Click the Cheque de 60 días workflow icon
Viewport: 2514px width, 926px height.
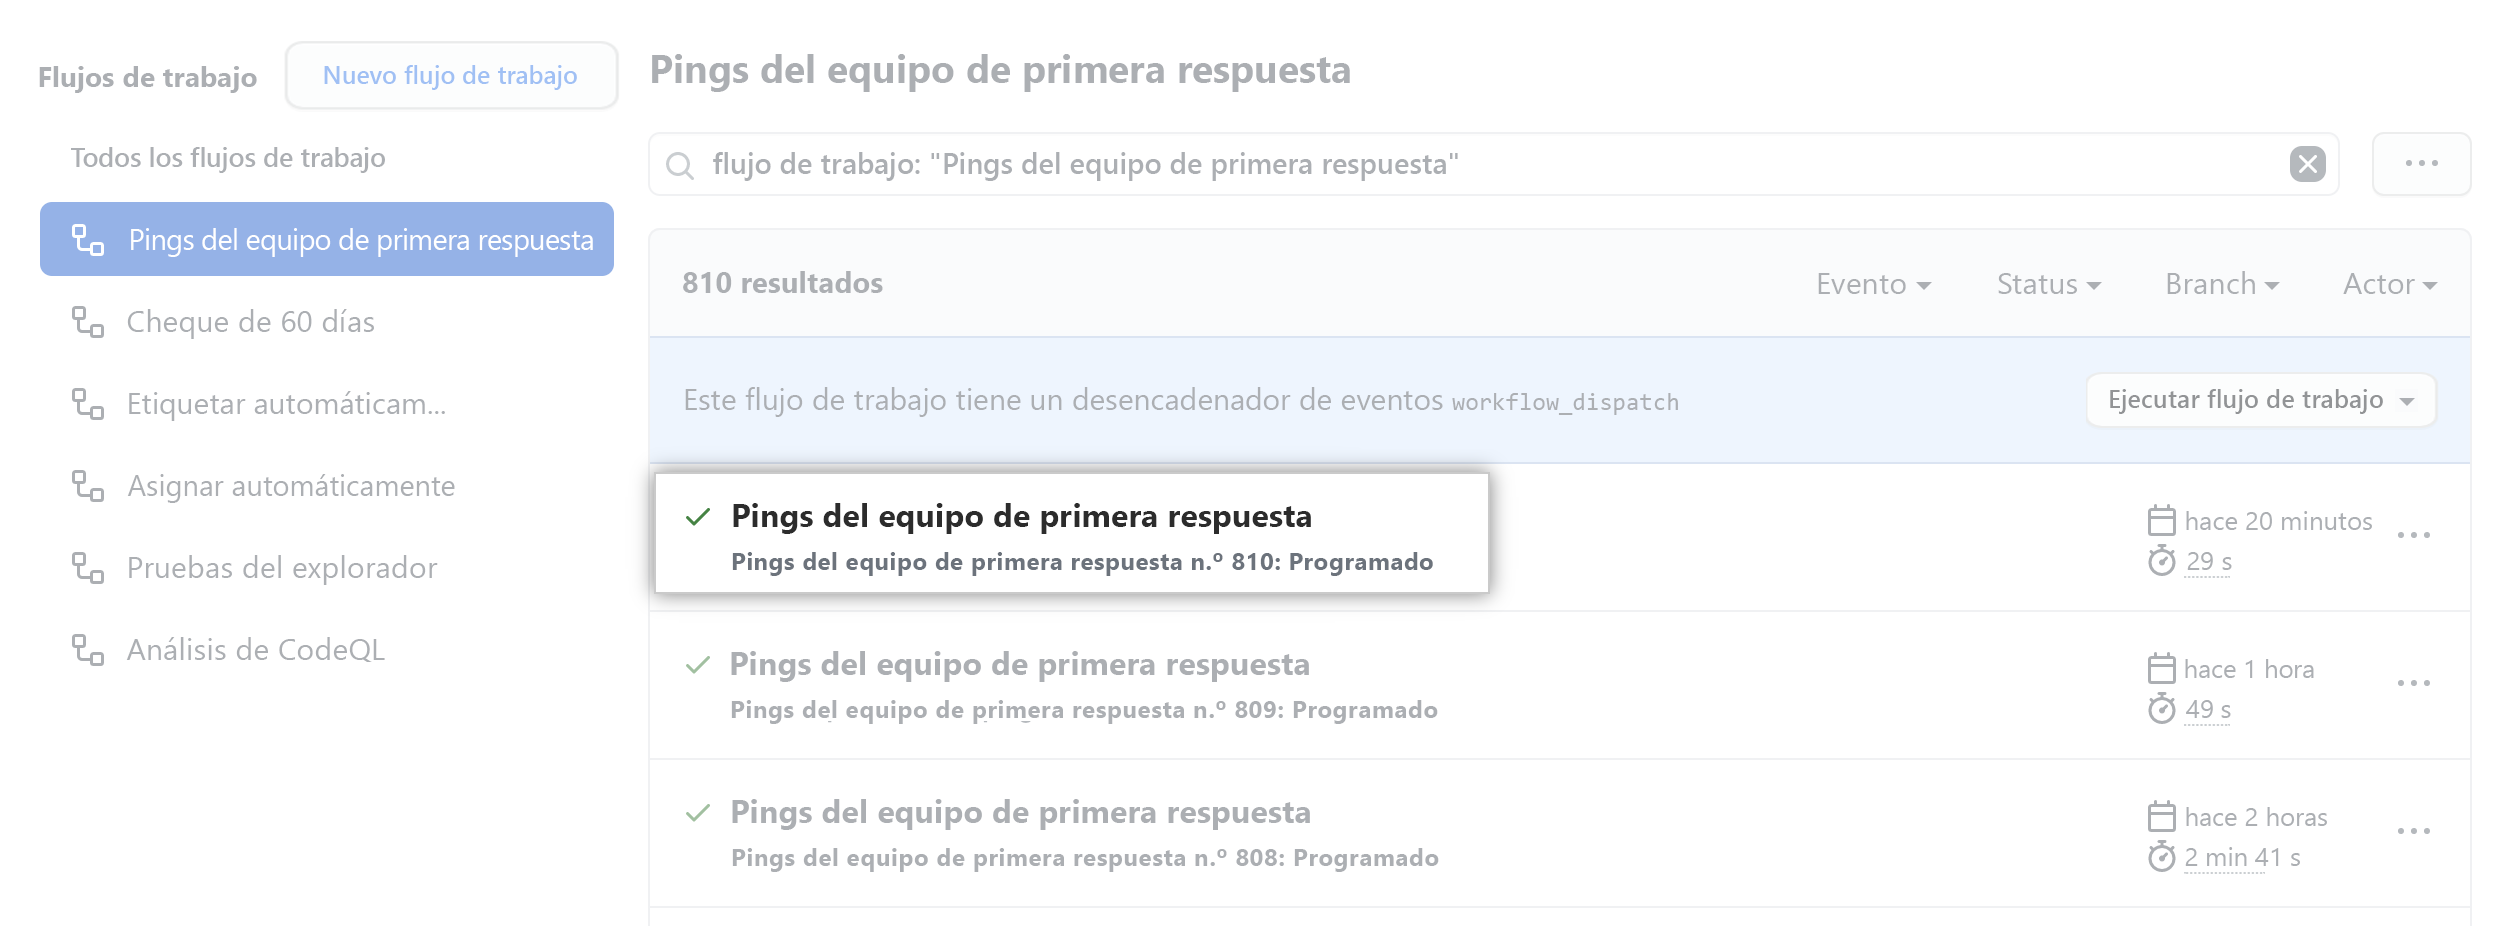91,321
